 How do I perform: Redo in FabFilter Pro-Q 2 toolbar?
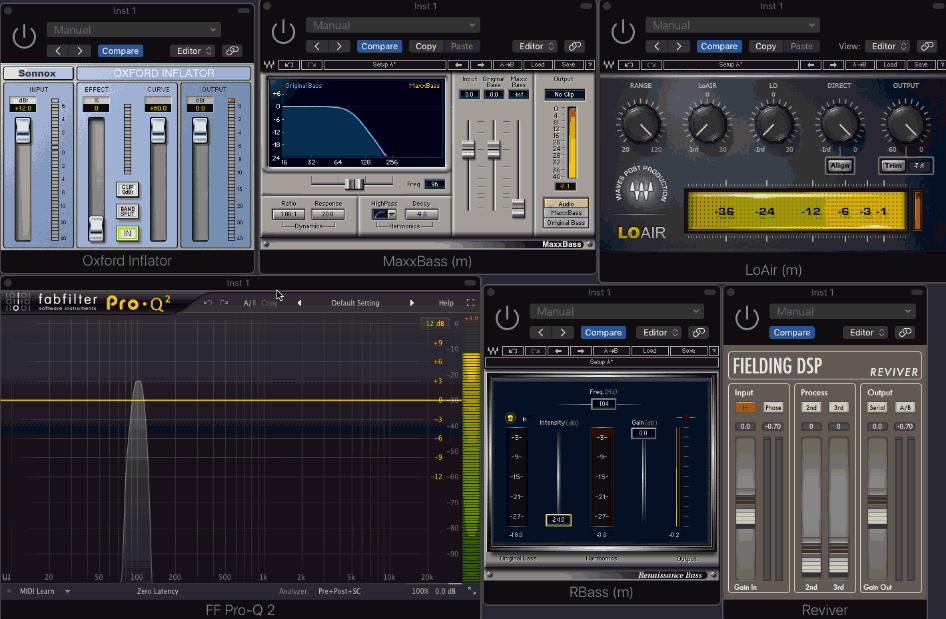click(224, 302)
